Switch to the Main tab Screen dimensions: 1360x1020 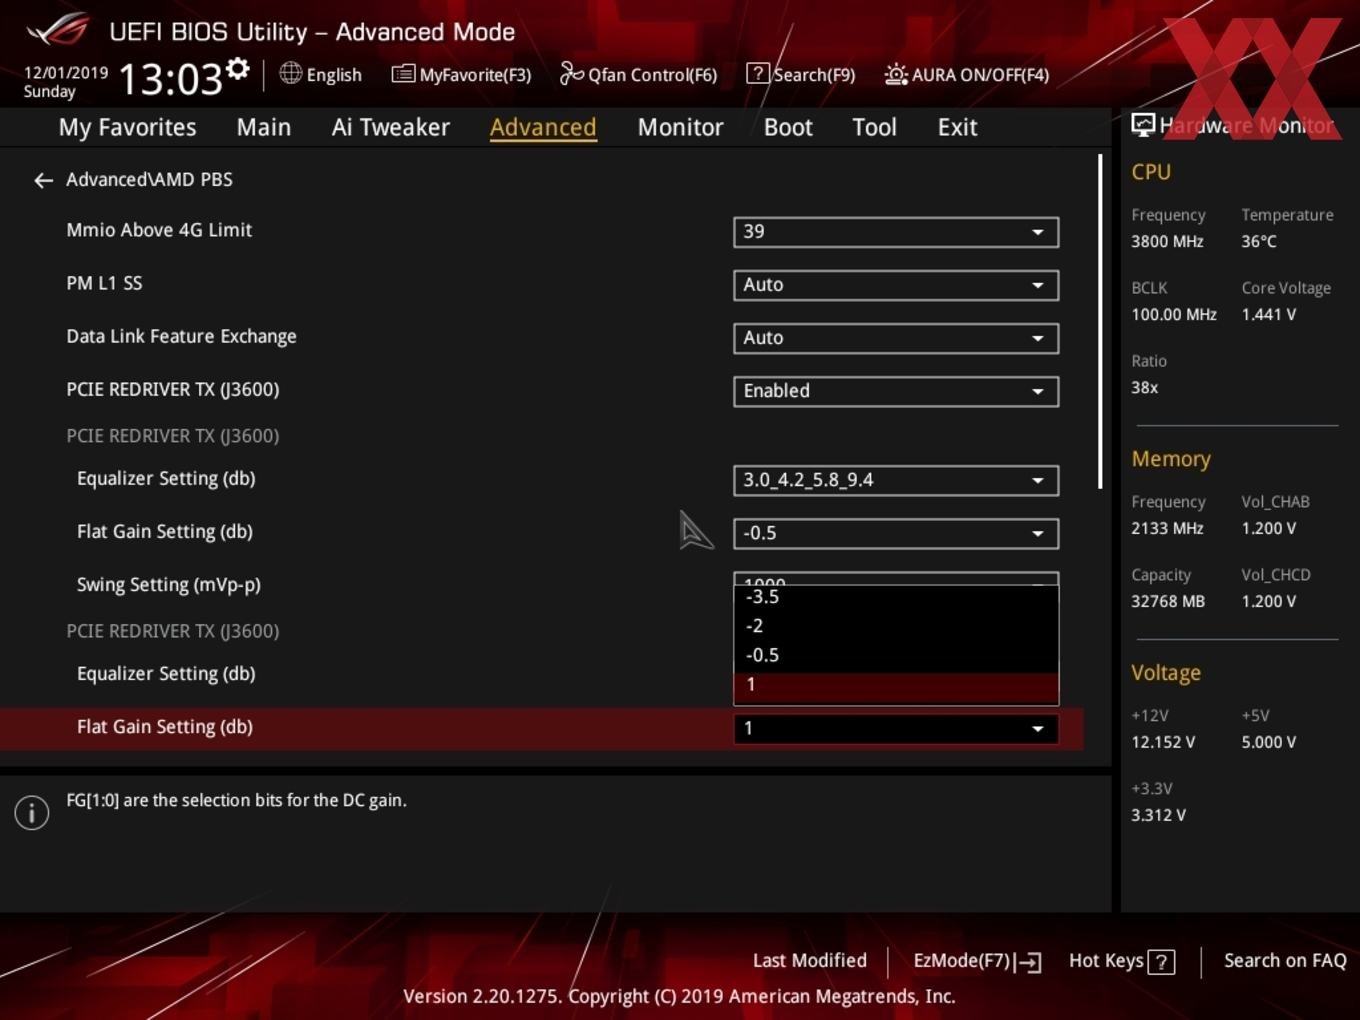click(264, 127)
